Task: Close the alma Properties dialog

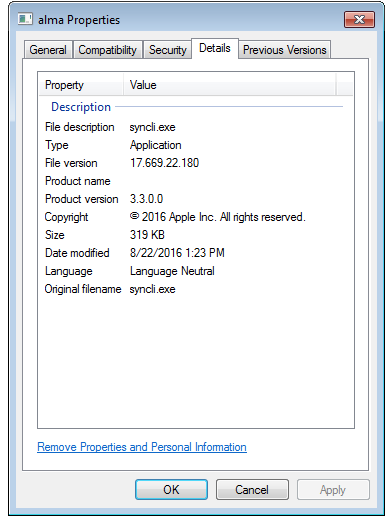Action: tap(359, 20)
